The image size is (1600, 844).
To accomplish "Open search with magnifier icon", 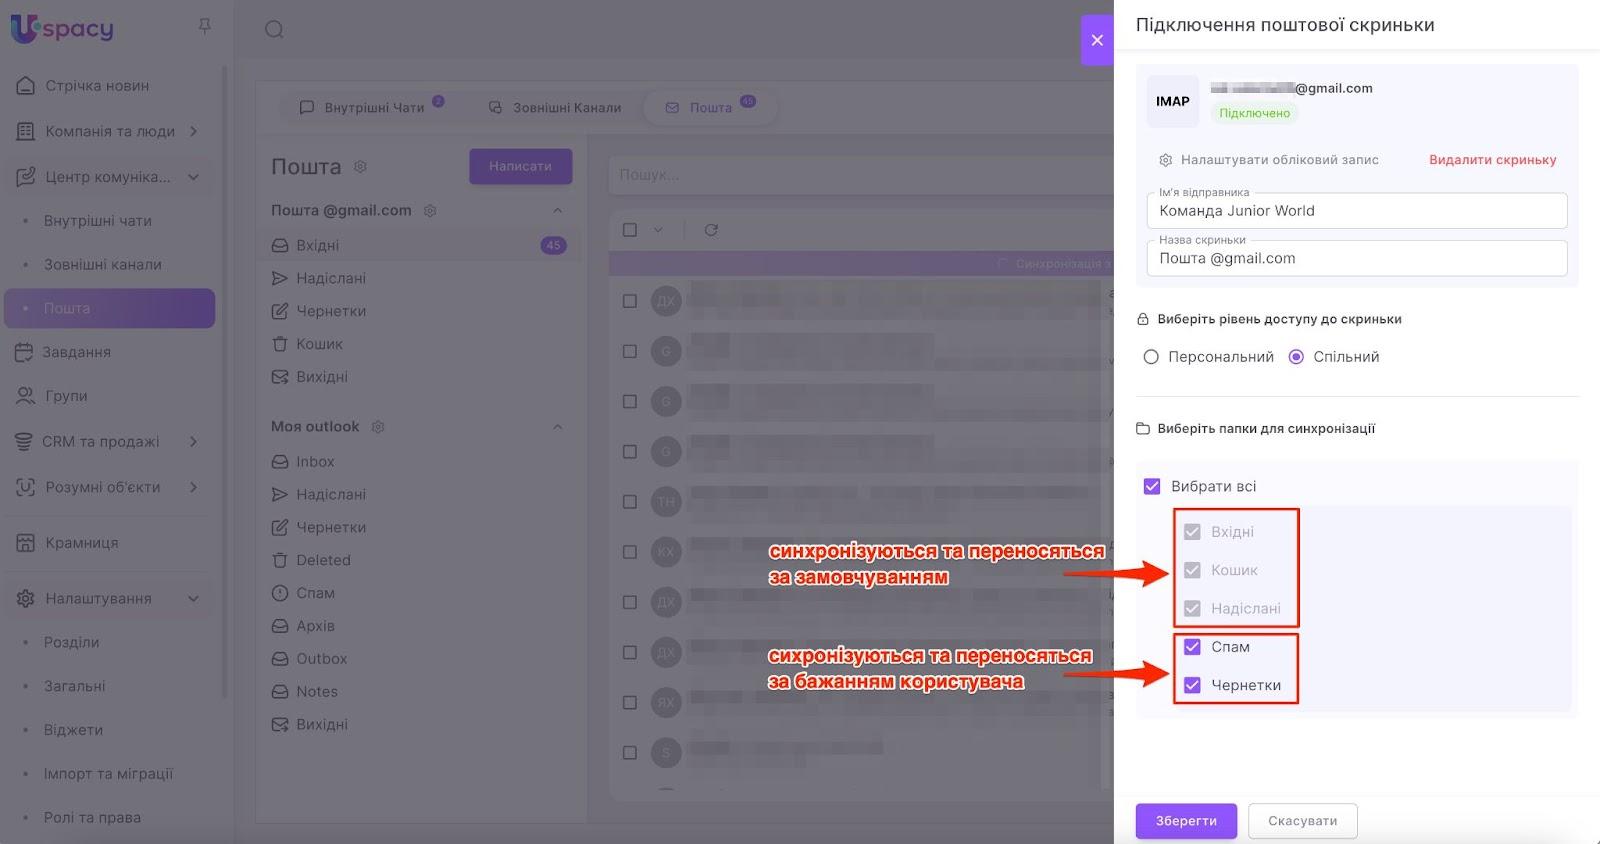I will (x=274, y=29).
